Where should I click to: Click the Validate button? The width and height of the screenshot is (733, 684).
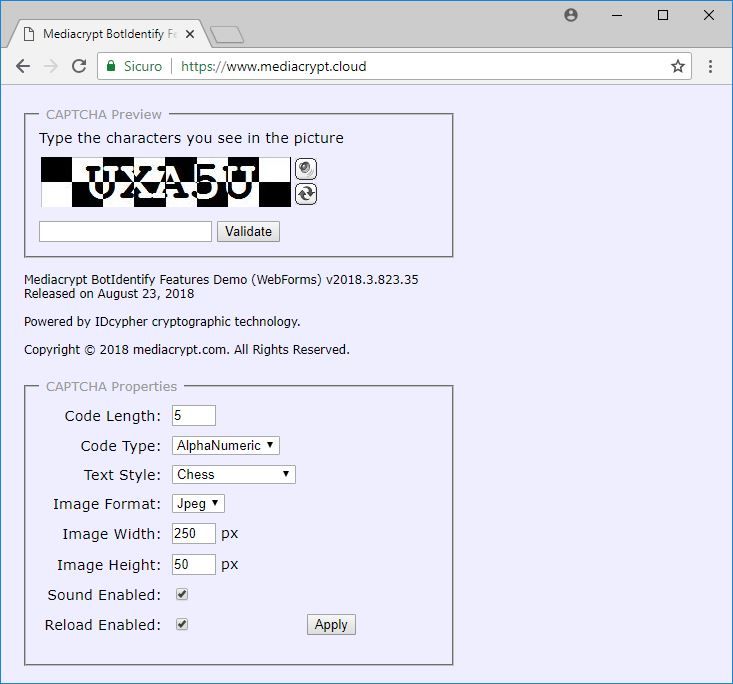[x=248, y=231]
